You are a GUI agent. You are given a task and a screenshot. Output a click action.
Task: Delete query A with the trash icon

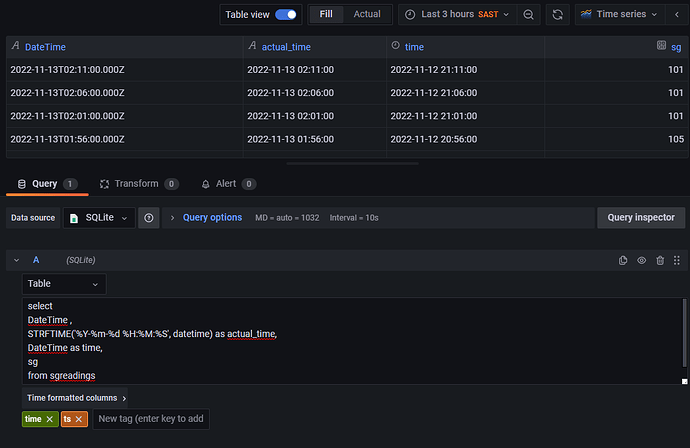click(660, 261)
